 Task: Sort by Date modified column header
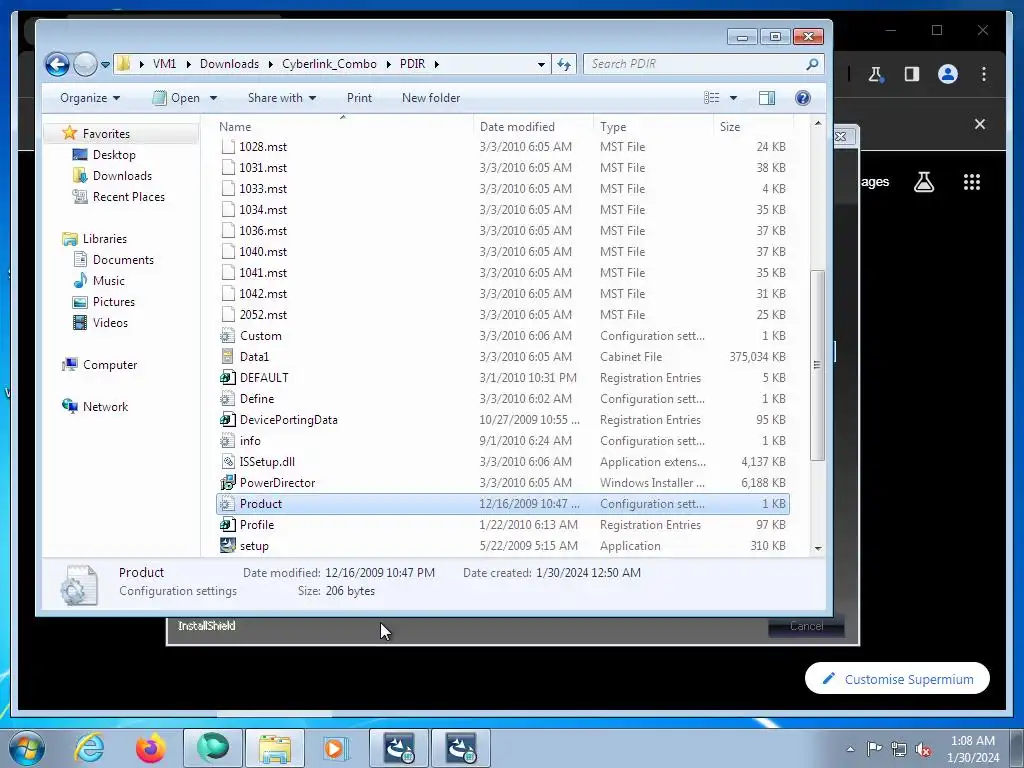(x=517, y=127)
